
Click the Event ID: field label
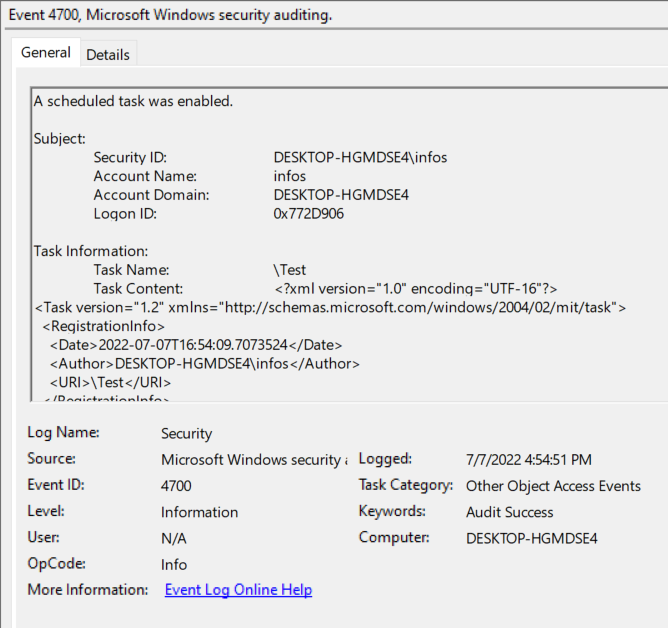tap(56, 485)
